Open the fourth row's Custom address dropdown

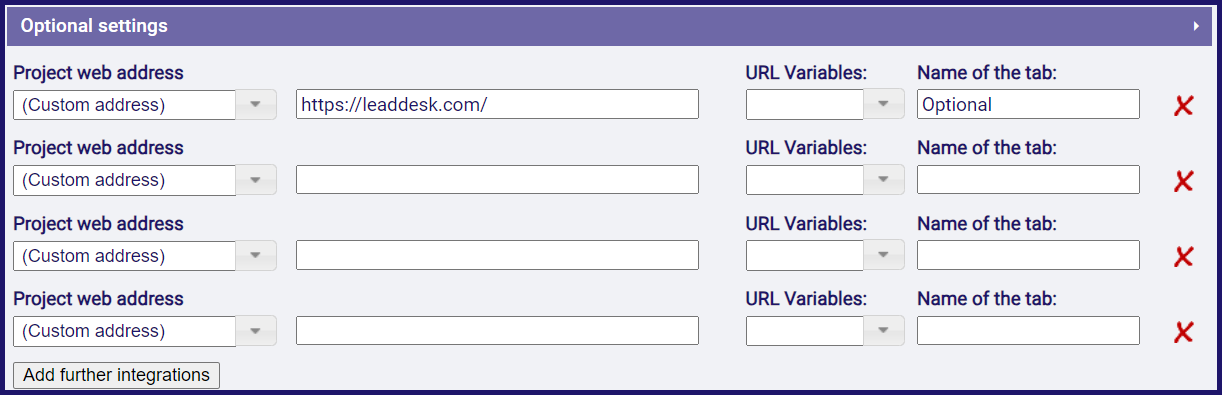pos(145,331)
